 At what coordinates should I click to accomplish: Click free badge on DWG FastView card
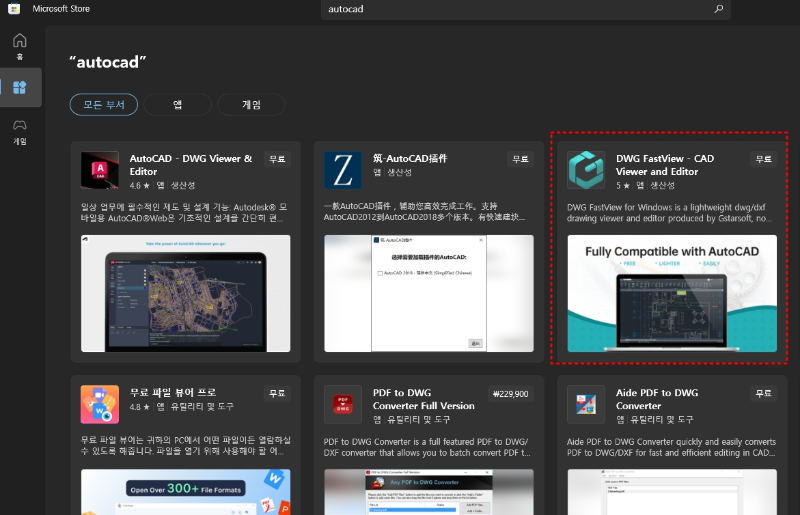[764, 159]
